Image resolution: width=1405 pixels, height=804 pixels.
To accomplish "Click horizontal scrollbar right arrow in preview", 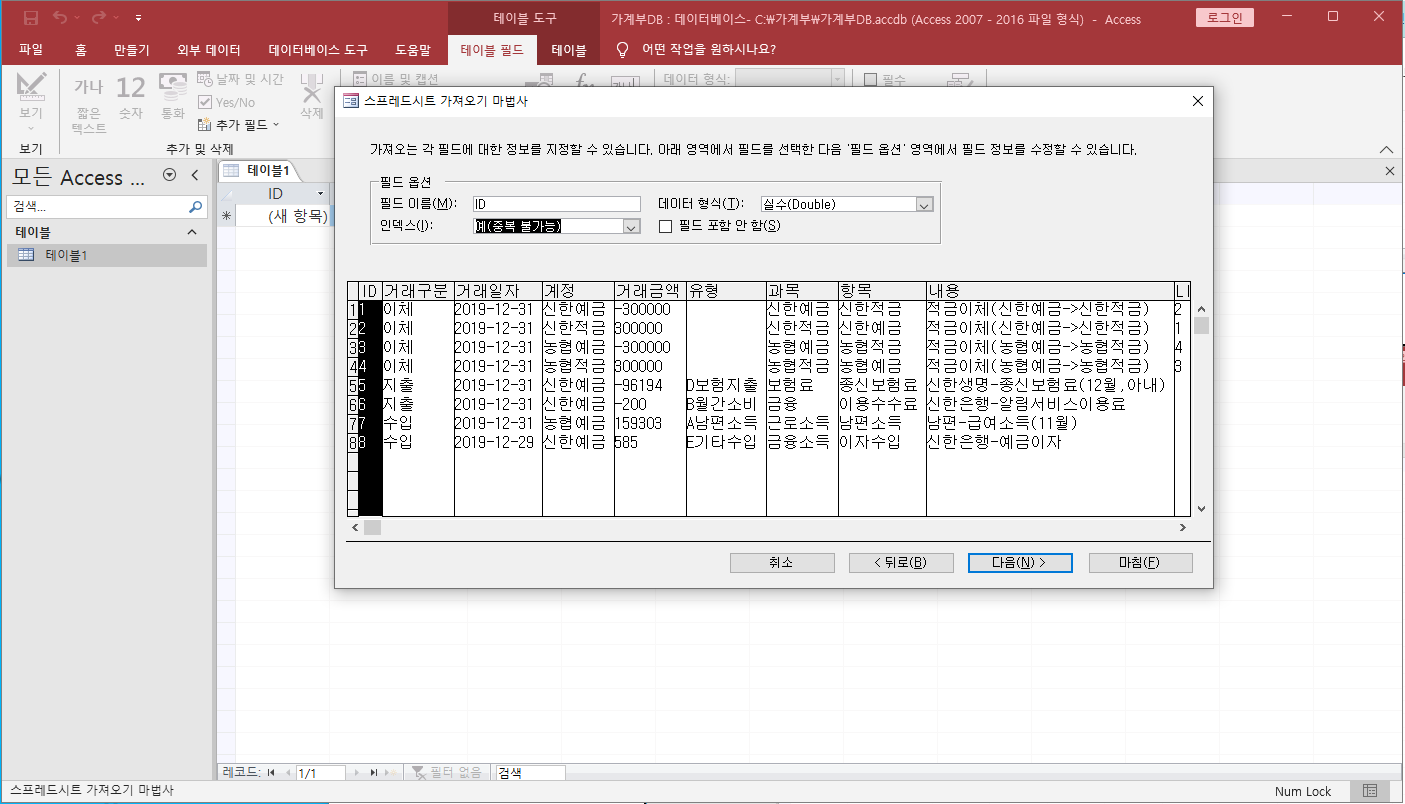I will (x=1183, y=527).
